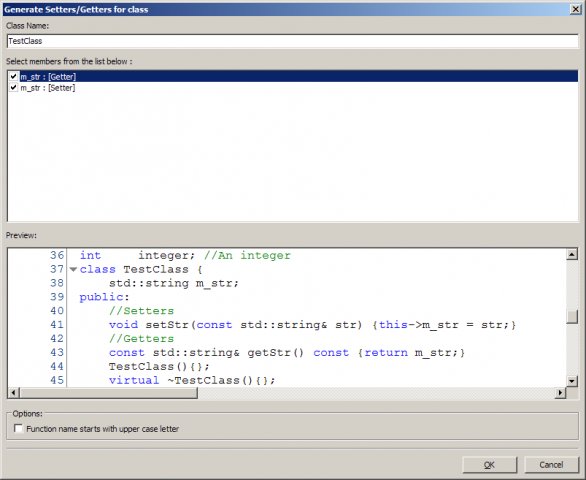Image resolution: width=586 pixels, height=480 pixels.
Task: Click the getStr code line in preview
Action: pos(287,352)
